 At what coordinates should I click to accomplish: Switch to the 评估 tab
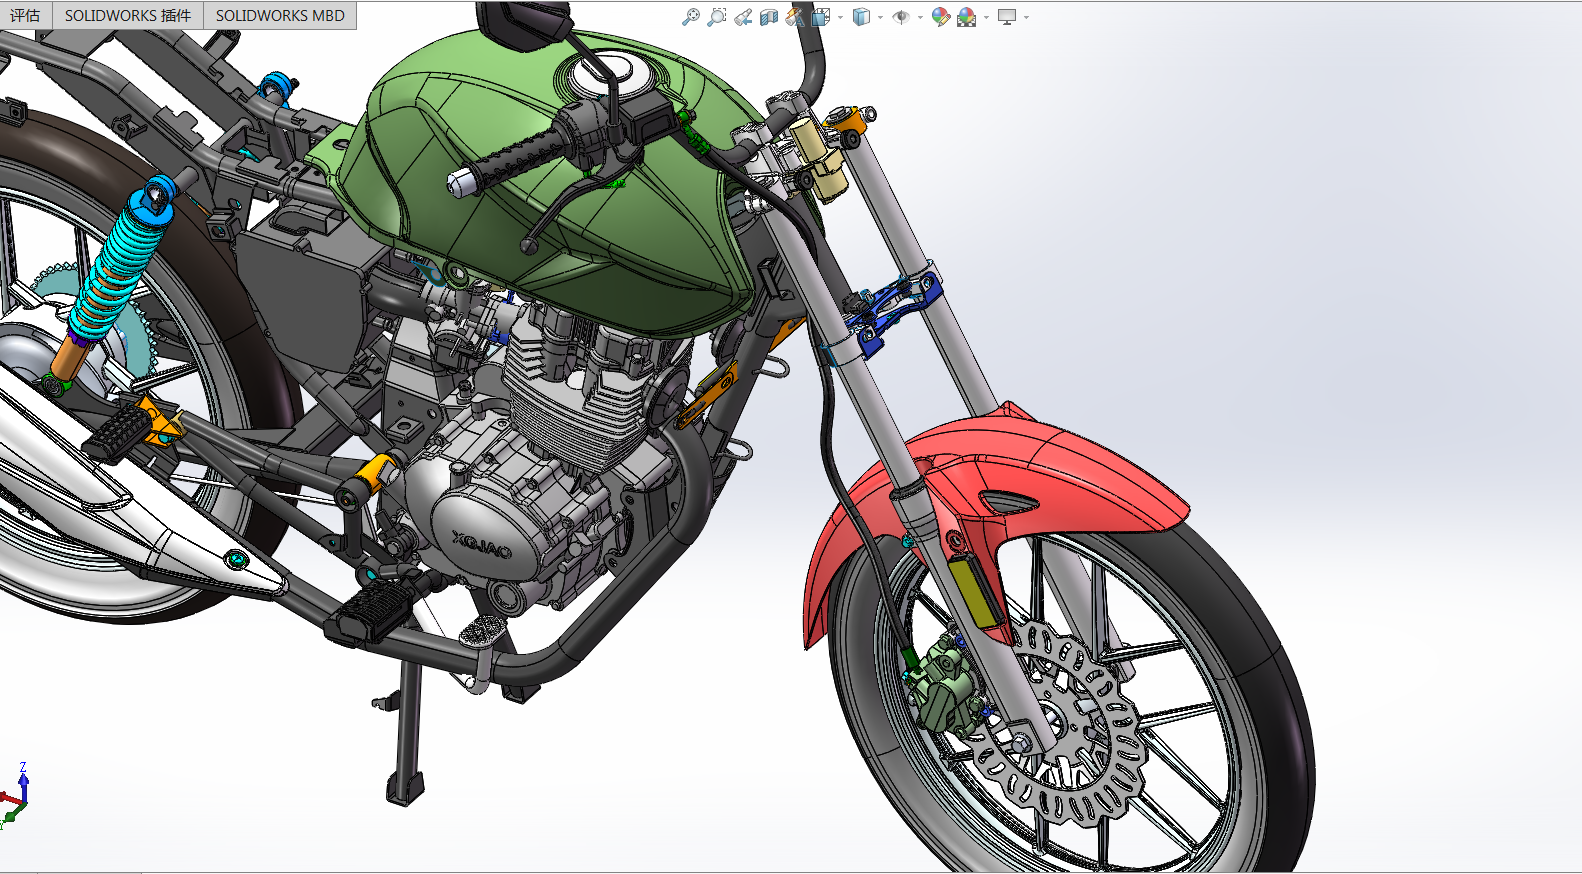pos(26,15)
